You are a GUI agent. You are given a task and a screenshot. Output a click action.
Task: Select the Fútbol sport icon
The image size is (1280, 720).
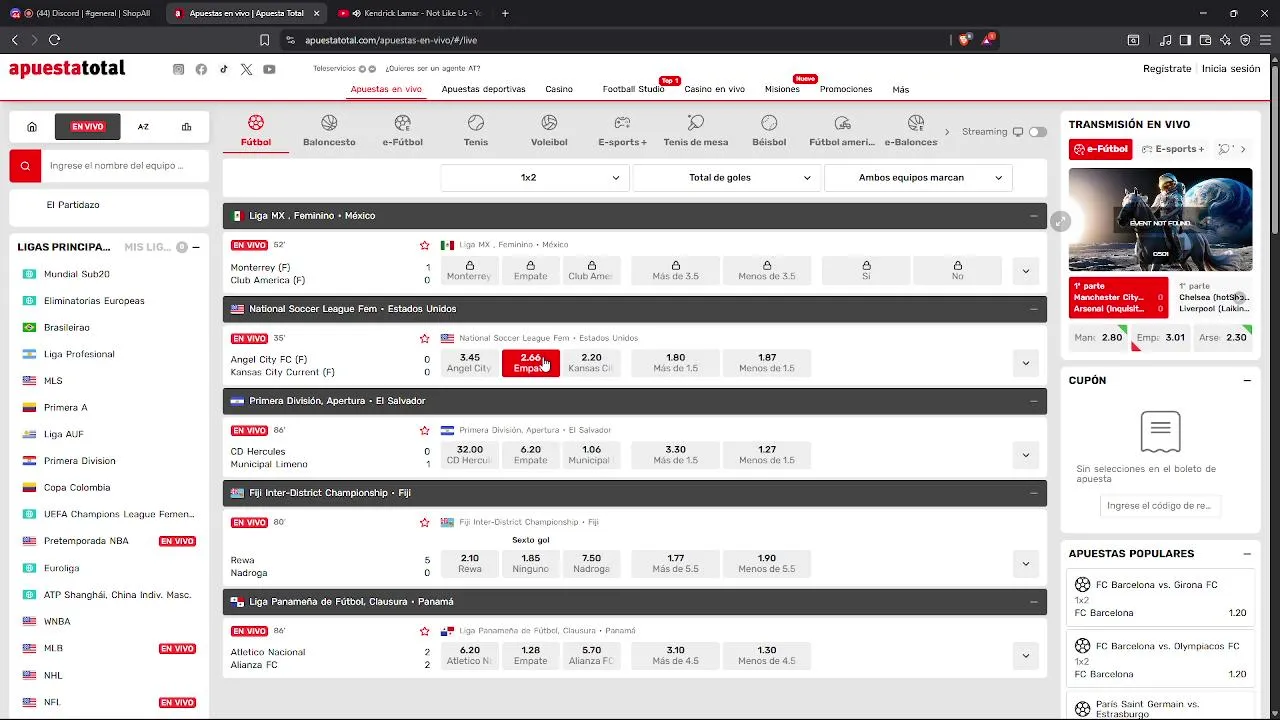pos(256,130)
